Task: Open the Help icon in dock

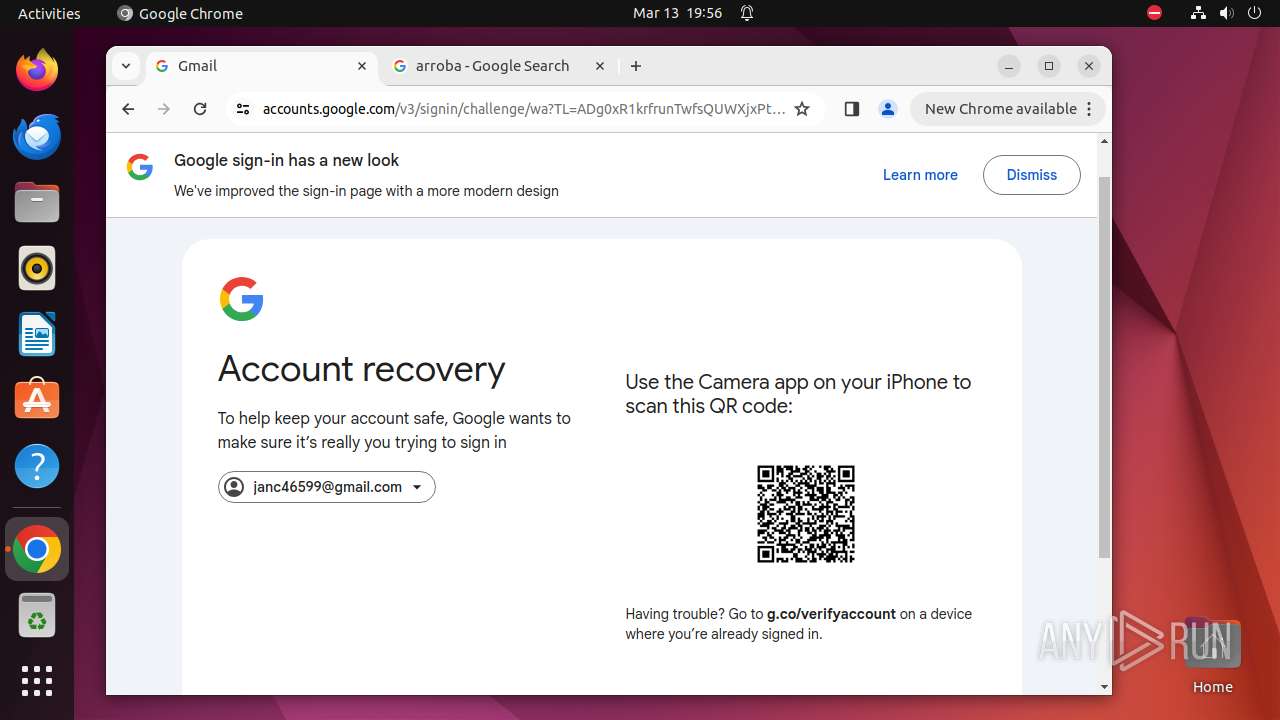Action: [37, 466]
